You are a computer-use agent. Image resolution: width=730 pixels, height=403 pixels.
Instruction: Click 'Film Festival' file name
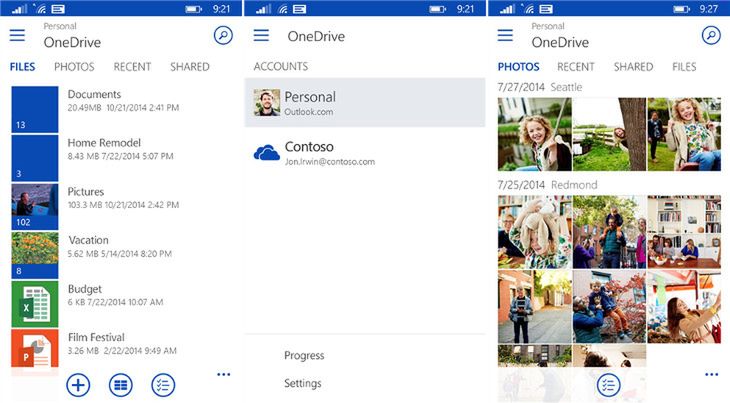tap(96, 337)
